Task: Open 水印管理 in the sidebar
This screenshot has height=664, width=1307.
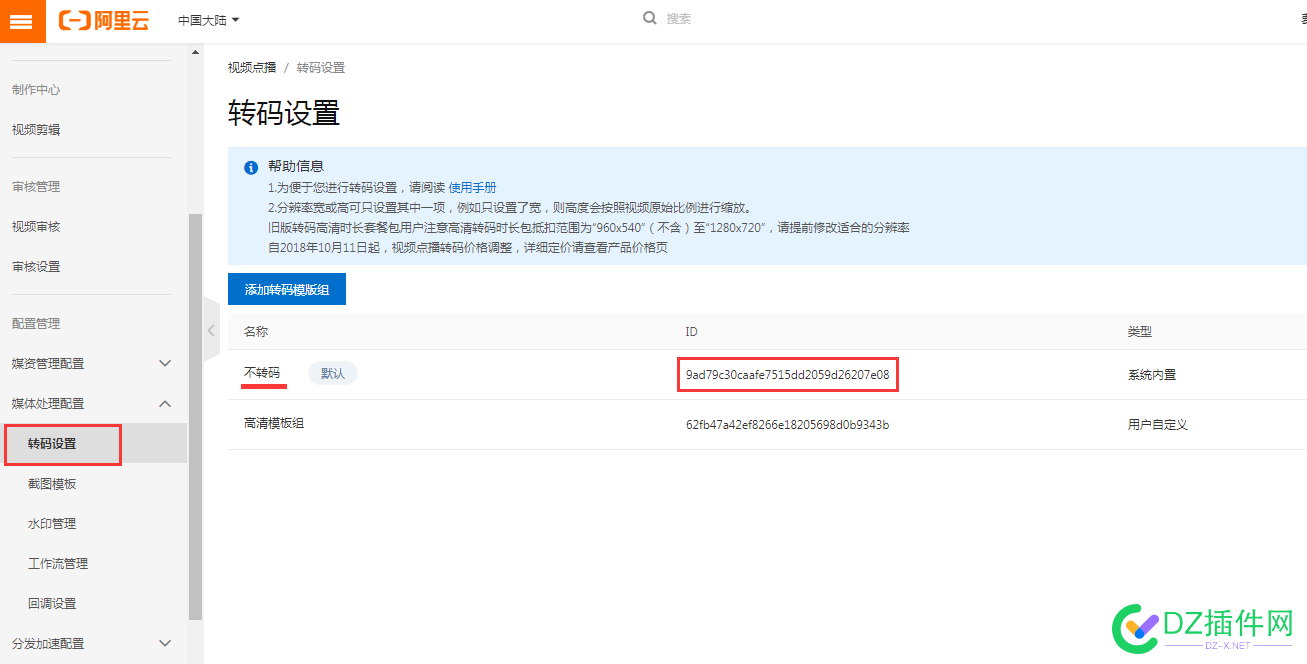Action: click(x=52, y=524)
